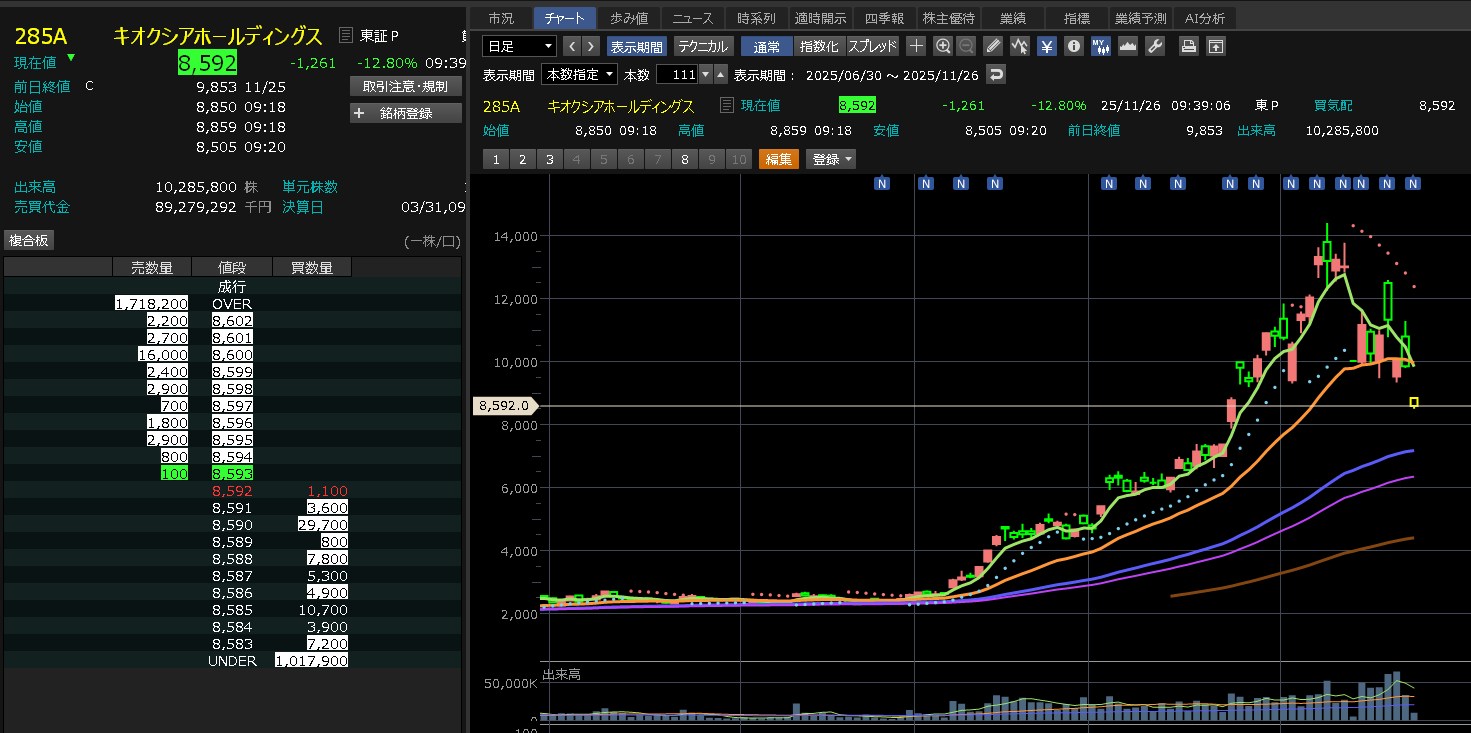Expand the 本数指定 dropdown

579,75
